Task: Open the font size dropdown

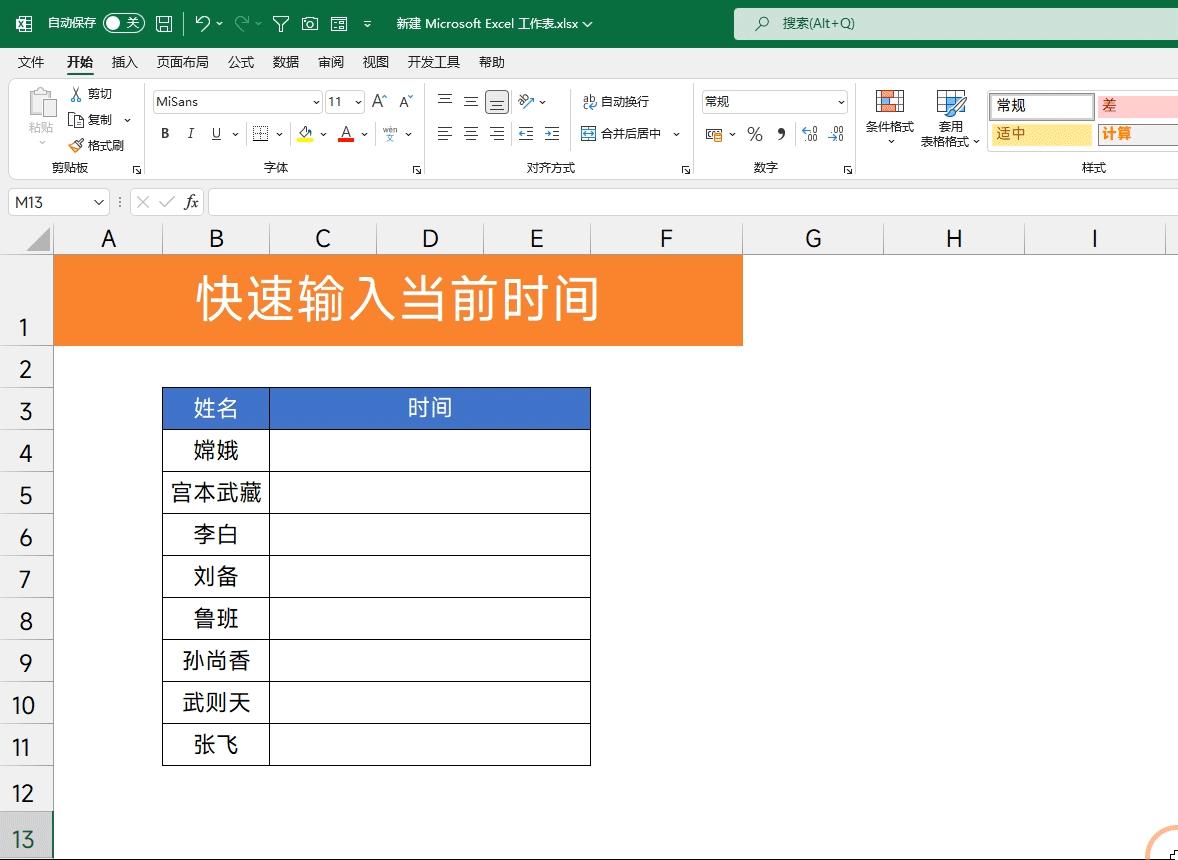Action: (357, 101)
